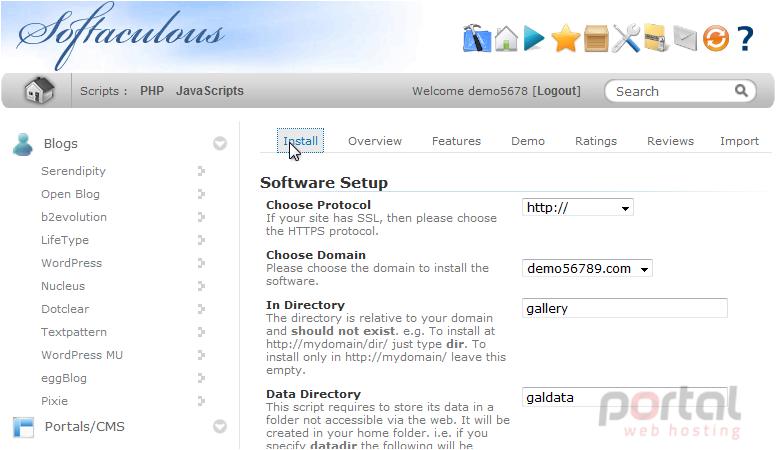Click the Portals/CMS category label
This screenshot has width=776, height=450.
click(85, 426)
